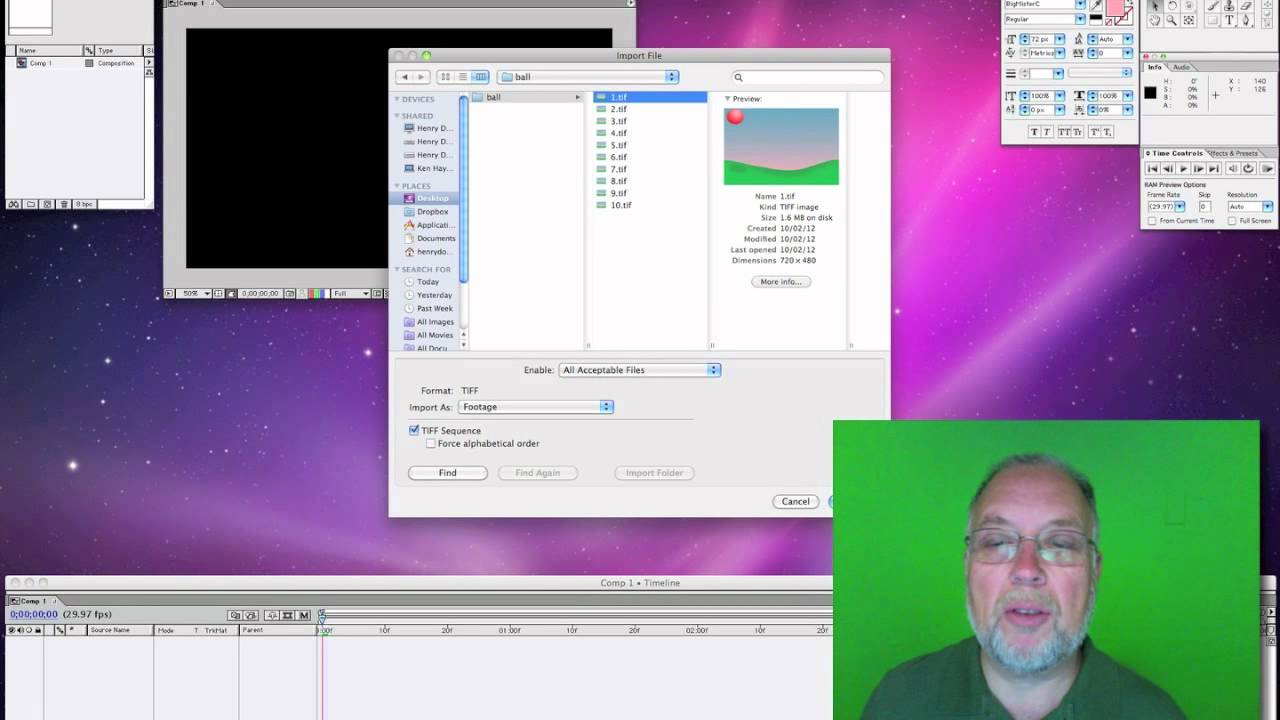1280x720 pixels.
Task: Select the Time Controls tab
Action: (x=1177, y=153)
